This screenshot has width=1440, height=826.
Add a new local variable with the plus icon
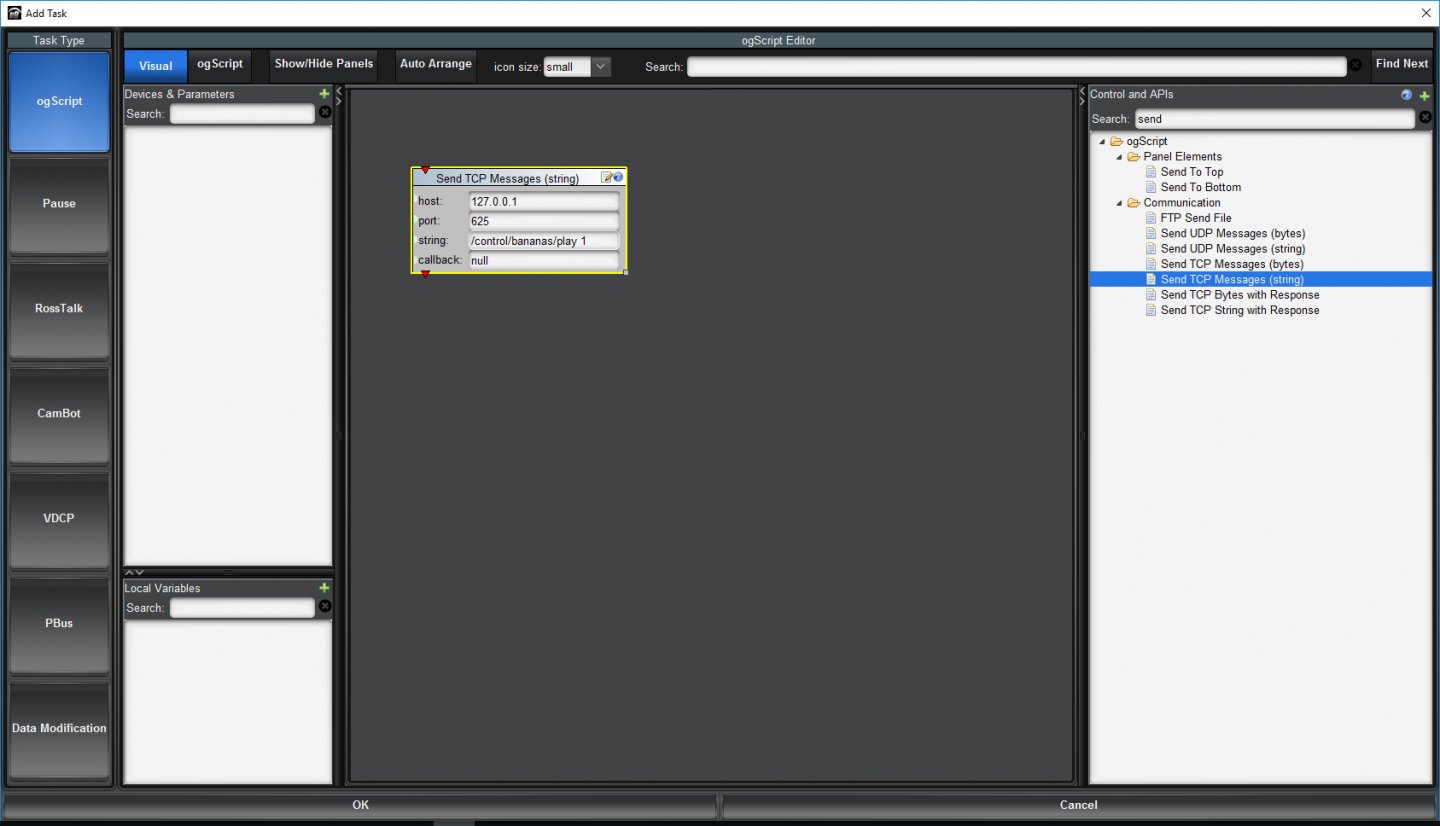[324, 588]
